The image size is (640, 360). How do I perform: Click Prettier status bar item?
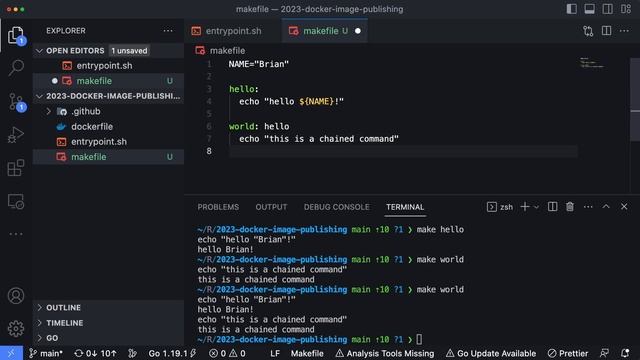568,353
